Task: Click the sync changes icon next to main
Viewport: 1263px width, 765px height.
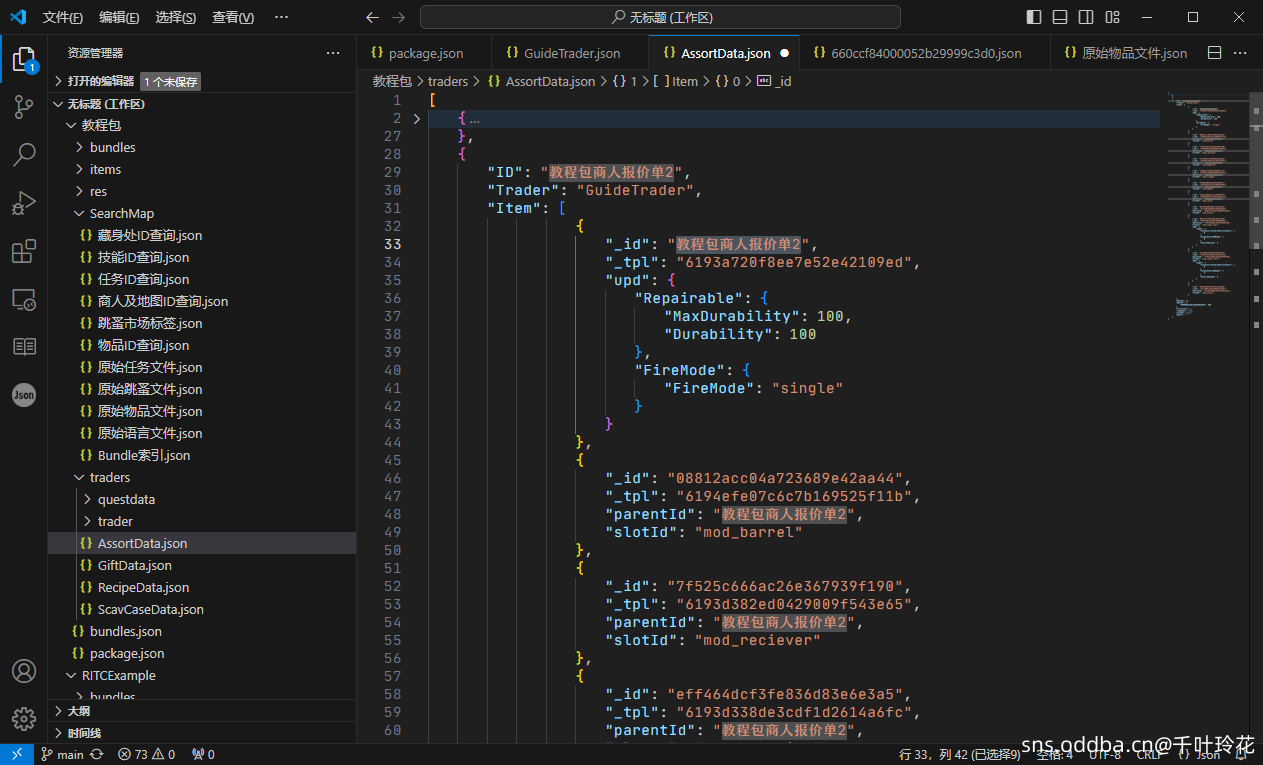Action: (97, 755)
